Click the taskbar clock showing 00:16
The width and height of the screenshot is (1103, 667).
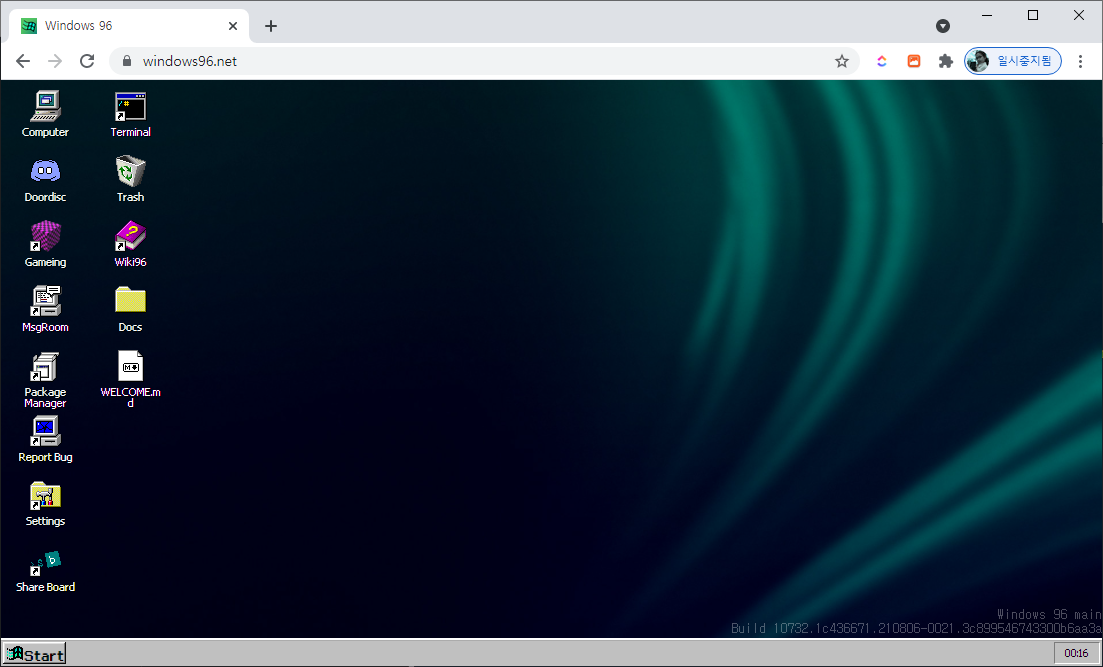point(1076,654)
